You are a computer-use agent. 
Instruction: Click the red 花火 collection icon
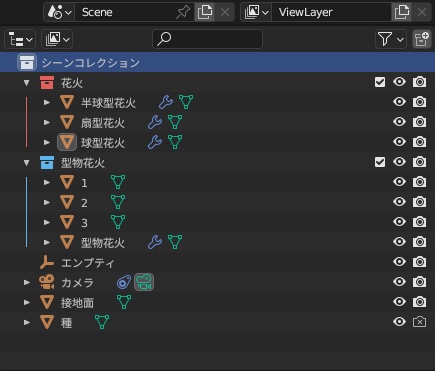point(47,82)
